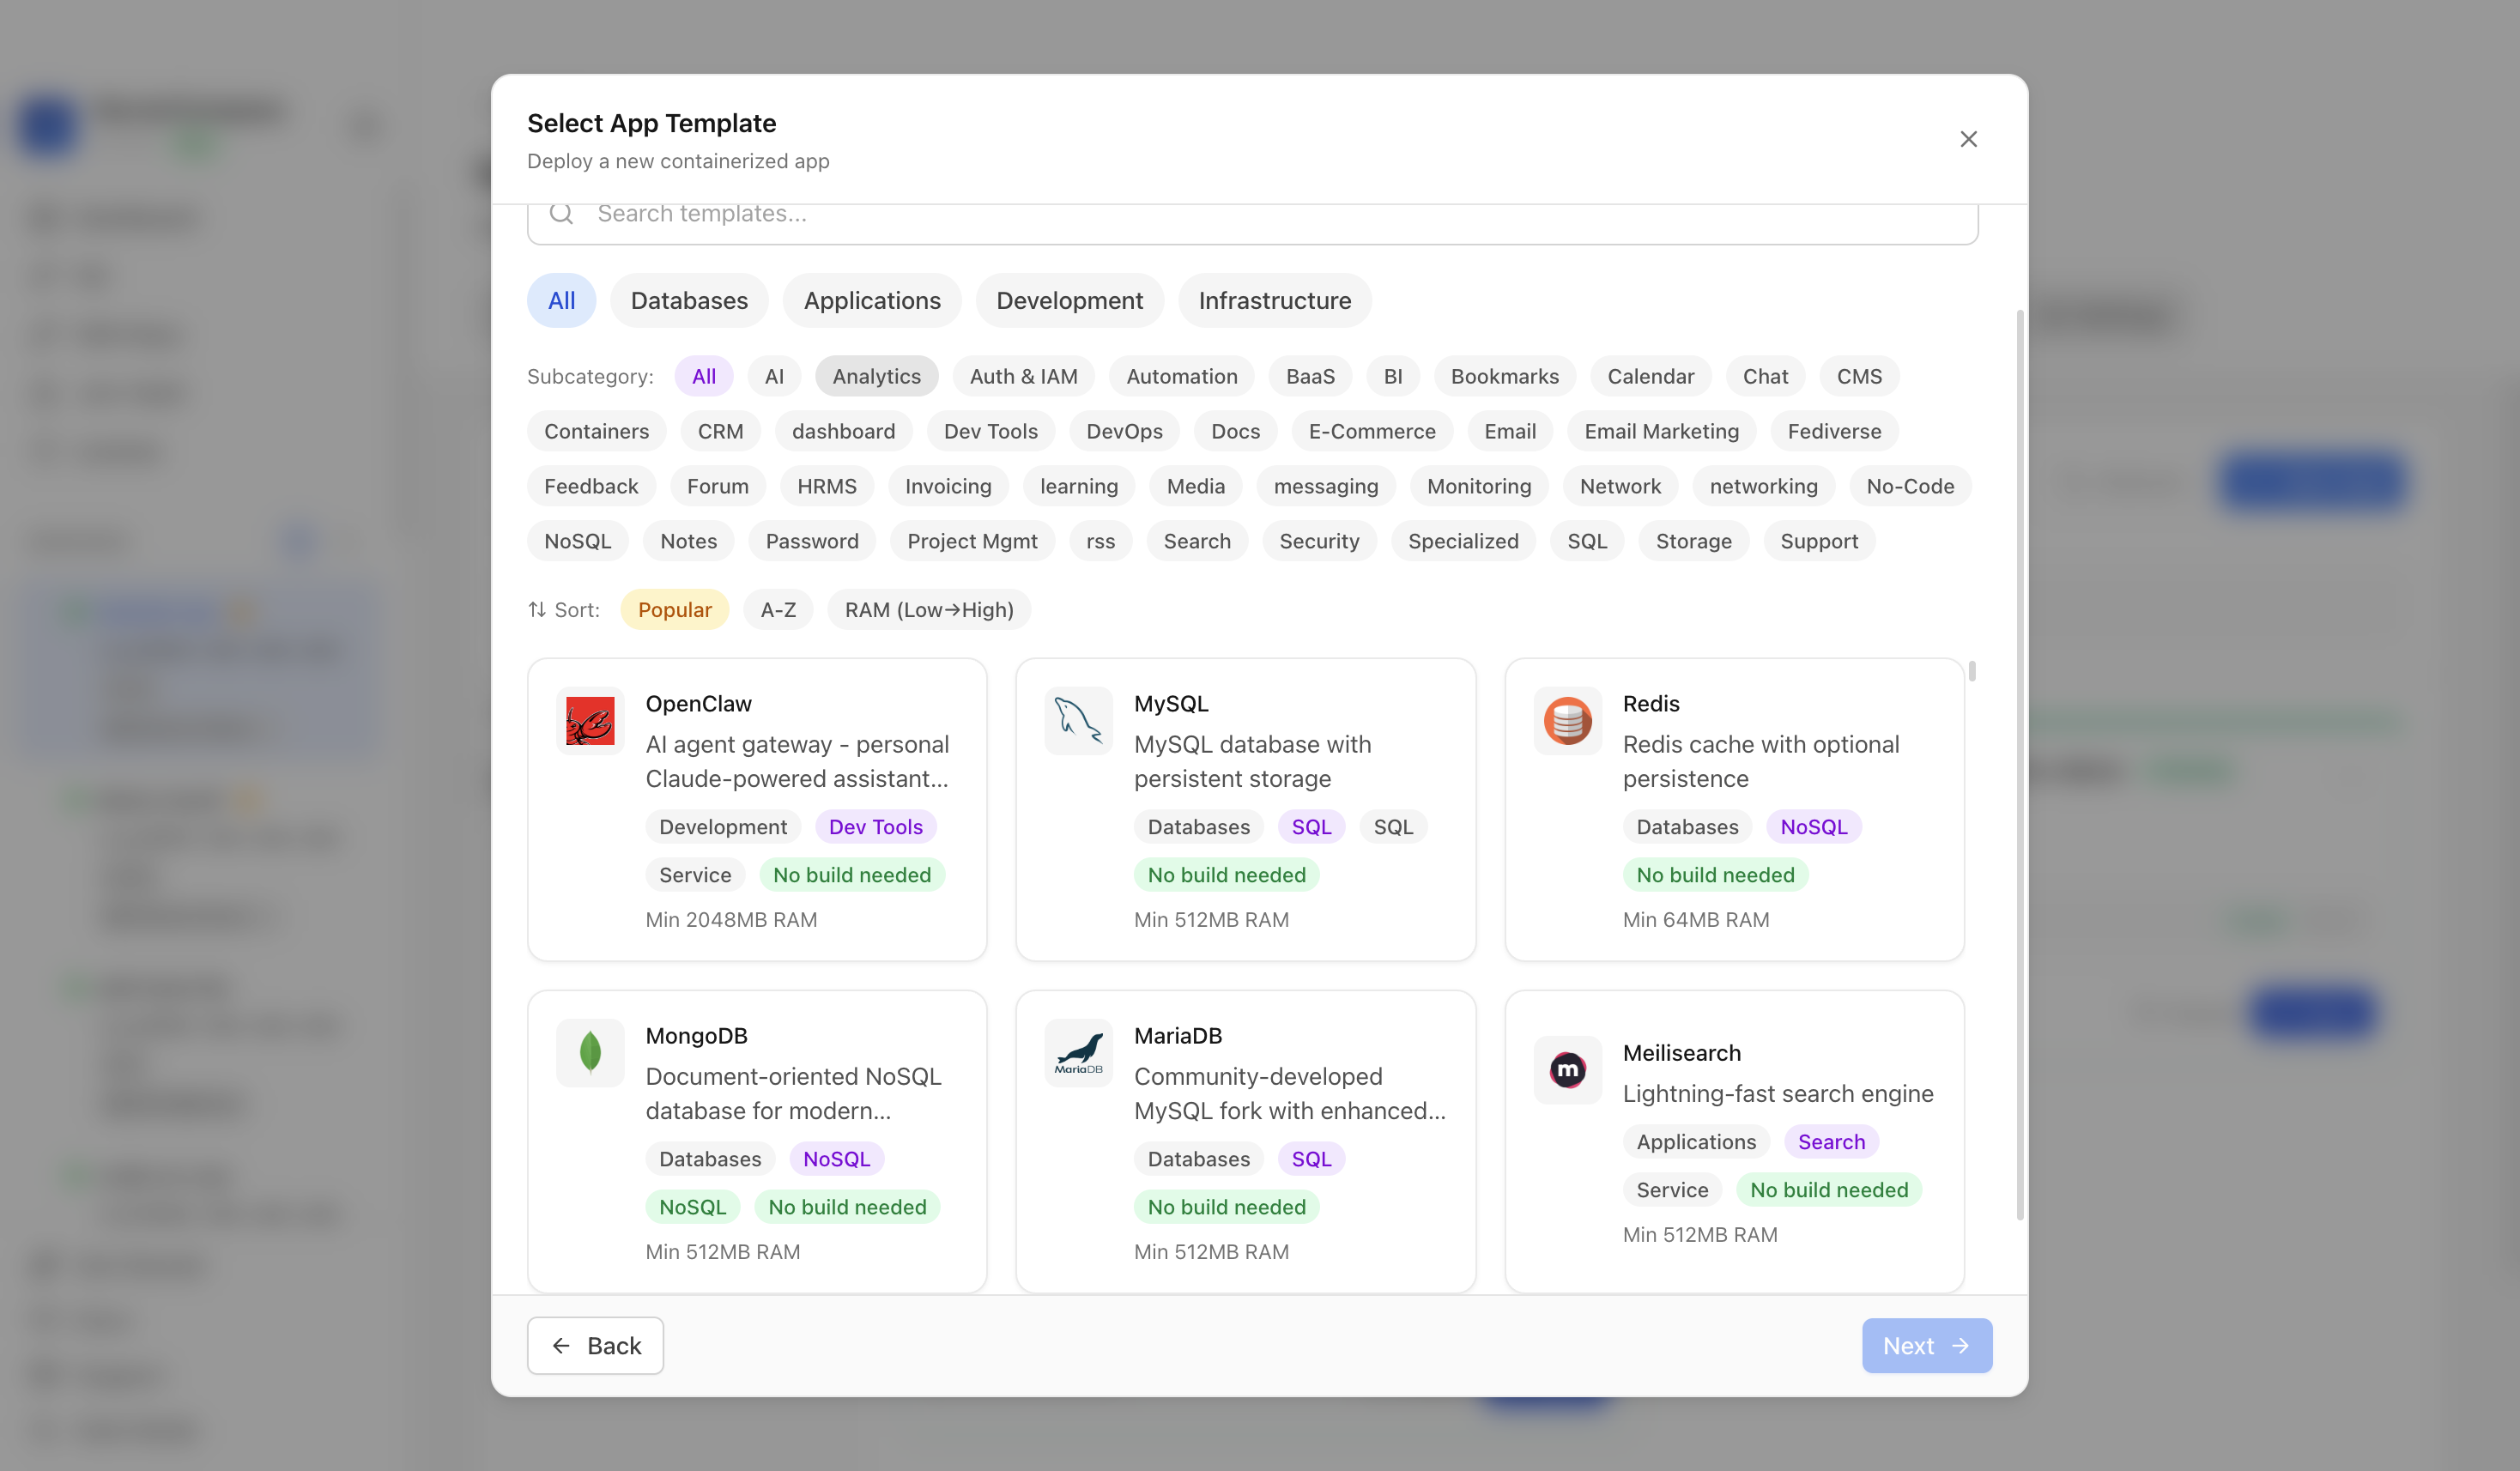Close the Select App Template dialog
Image resolution: width=2520 pixels, height=1471 pixels.
pyautogui.click(x=1968, y=139)
